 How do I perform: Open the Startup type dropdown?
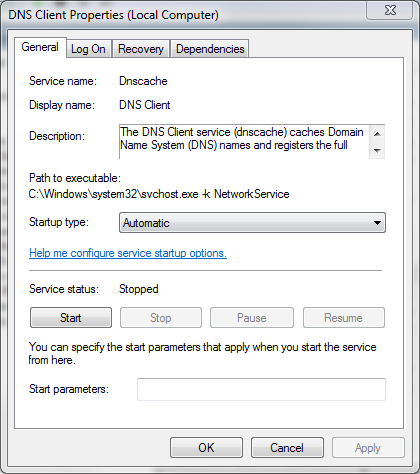[x=252, y=223]
